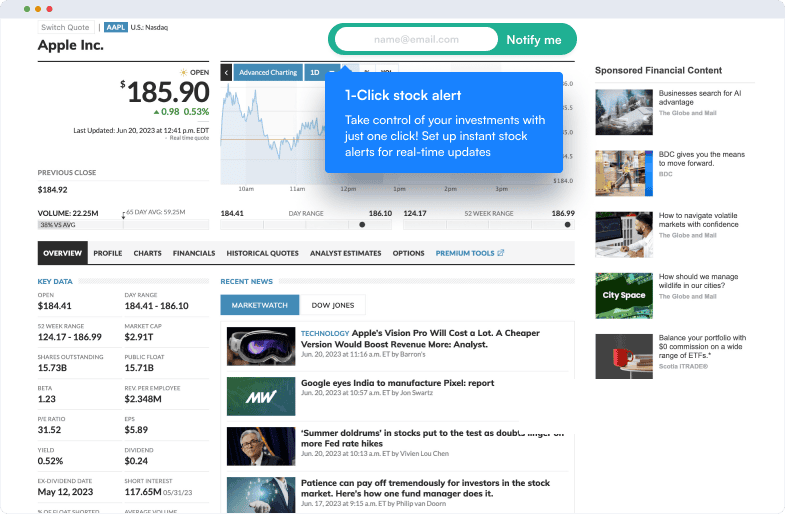Select the market cap value $2.91T
Screen dimensions: 785x514
[x=139, y=337]
